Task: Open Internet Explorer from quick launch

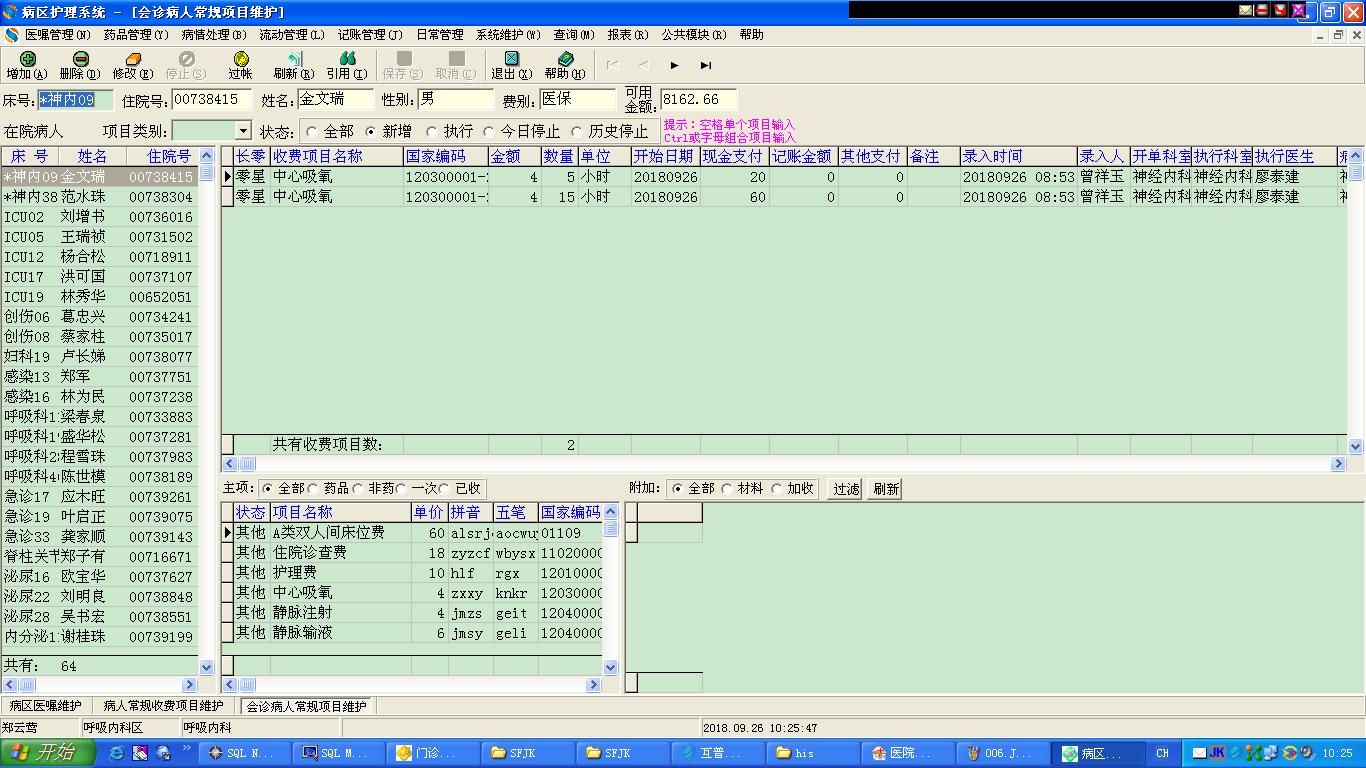Action: [116, 753]
